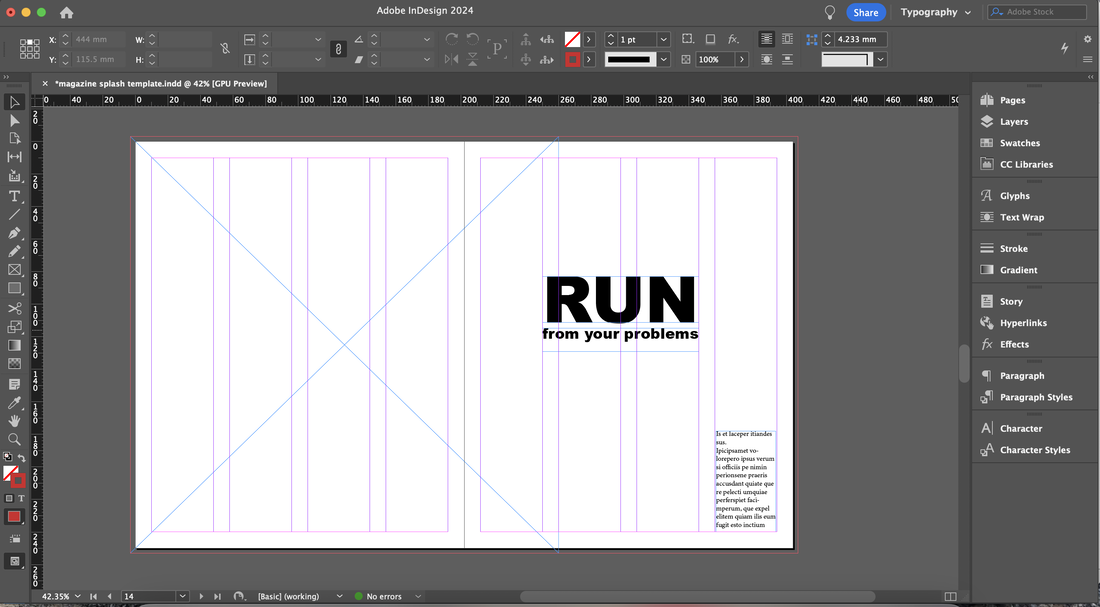The width and height of the screenshot is (1100, 607).
Task: Select the Pencil tool
Action: (x=14, y=251)
